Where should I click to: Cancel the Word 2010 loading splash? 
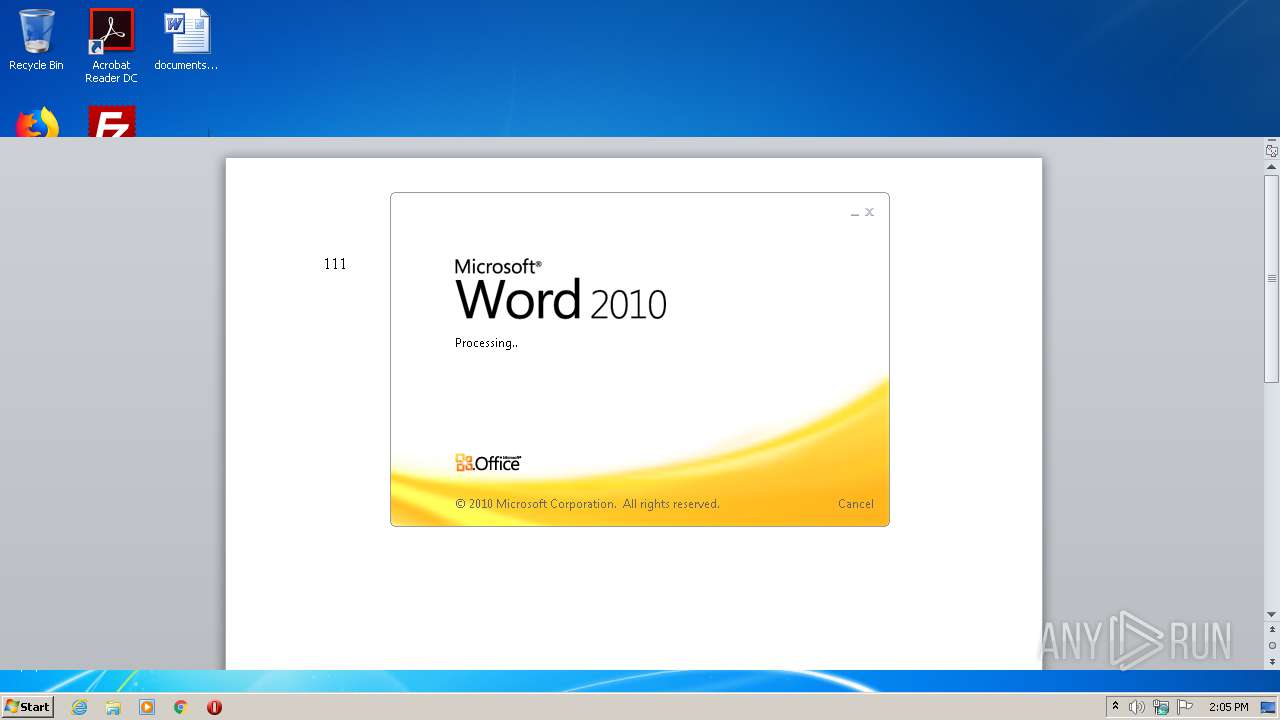click(855, 504)
